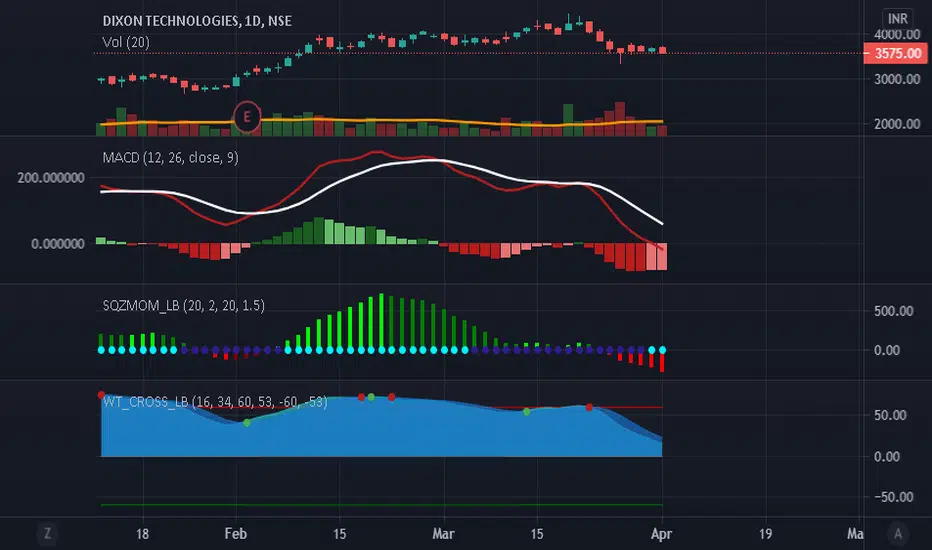The height and width of the screenshot is (550, 932).
Task: Click the Apr label on the time axis
Action: pos(661,533)
